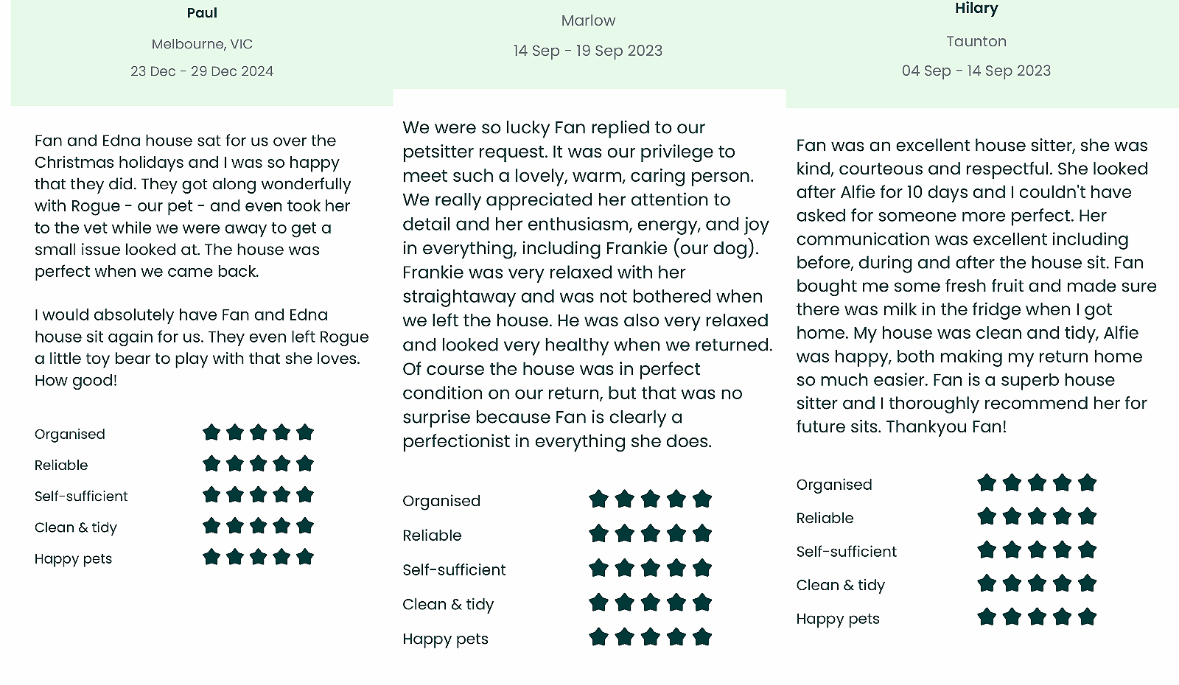This screenshot has height=685, width=1179.
Task: Click Marlow review's Clean & tidy stars
Action: point(650,603)
